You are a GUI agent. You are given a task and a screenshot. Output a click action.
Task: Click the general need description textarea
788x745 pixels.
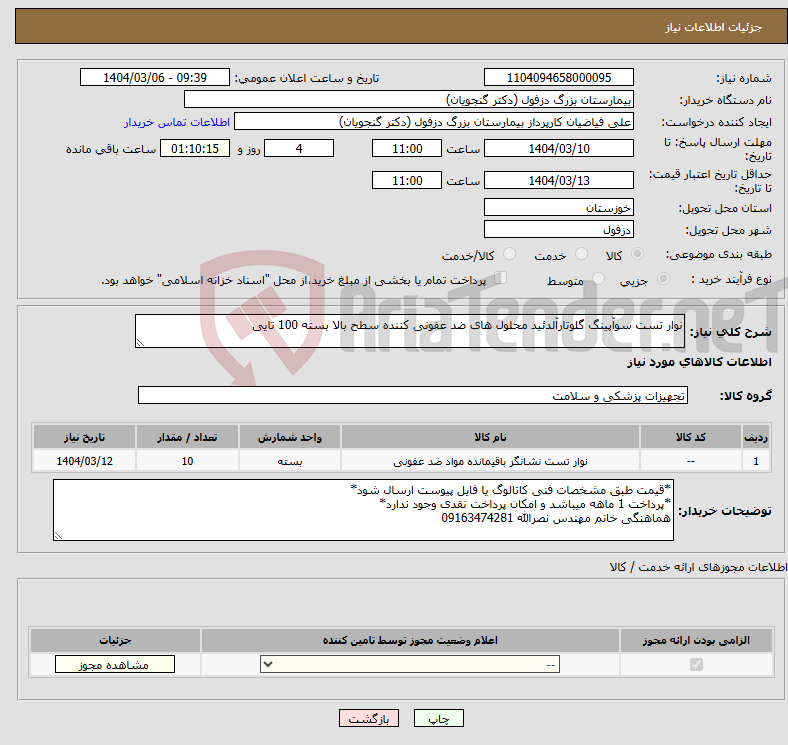coord(410,331)
